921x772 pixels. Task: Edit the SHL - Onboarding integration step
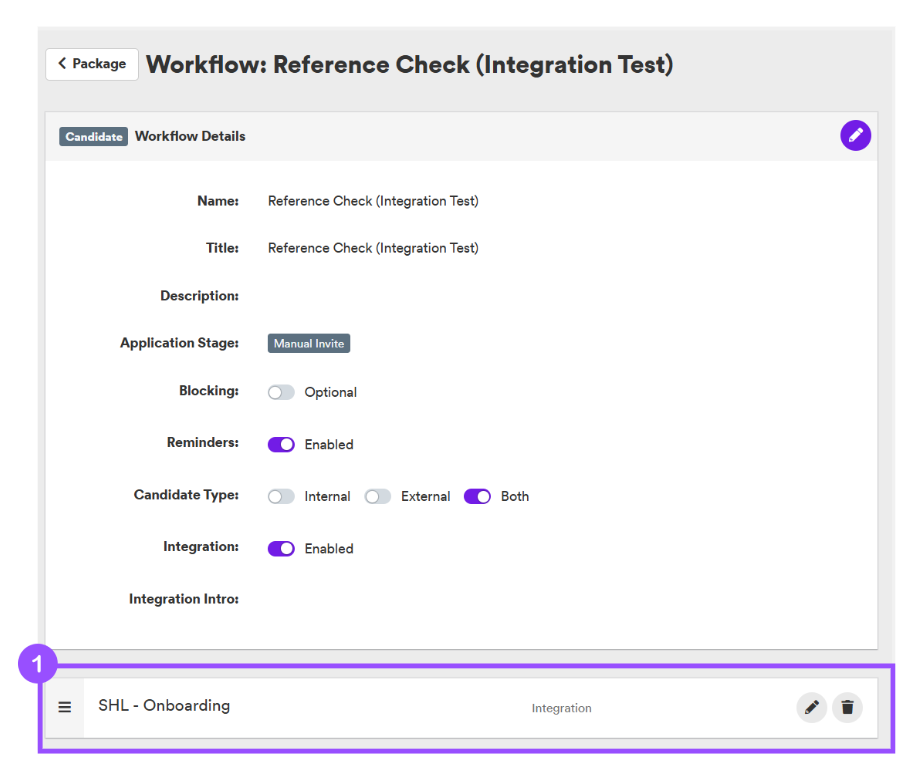[x=811, y=707]
